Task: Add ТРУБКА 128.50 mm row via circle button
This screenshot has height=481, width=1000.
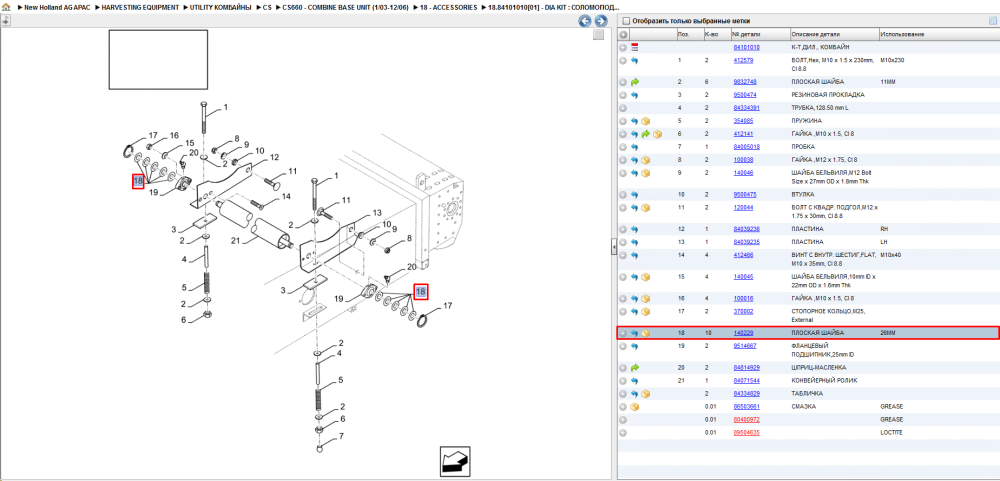Action: click(x=623, y=108)
